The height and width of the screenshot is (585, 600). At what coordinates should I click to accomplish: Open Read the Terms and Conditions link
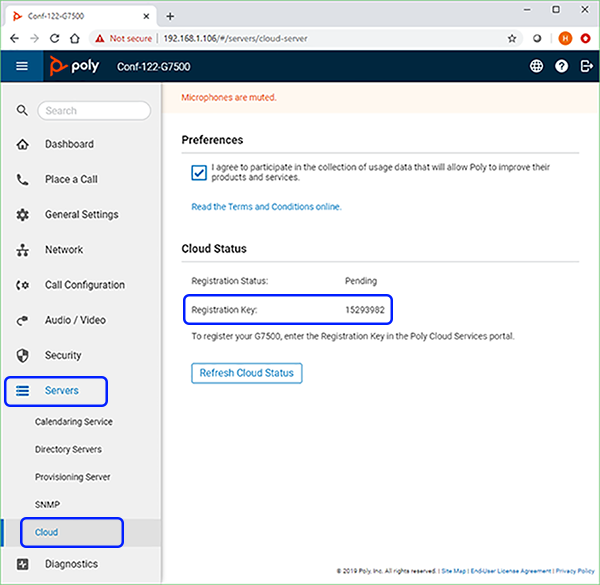(x=266, y=207)
